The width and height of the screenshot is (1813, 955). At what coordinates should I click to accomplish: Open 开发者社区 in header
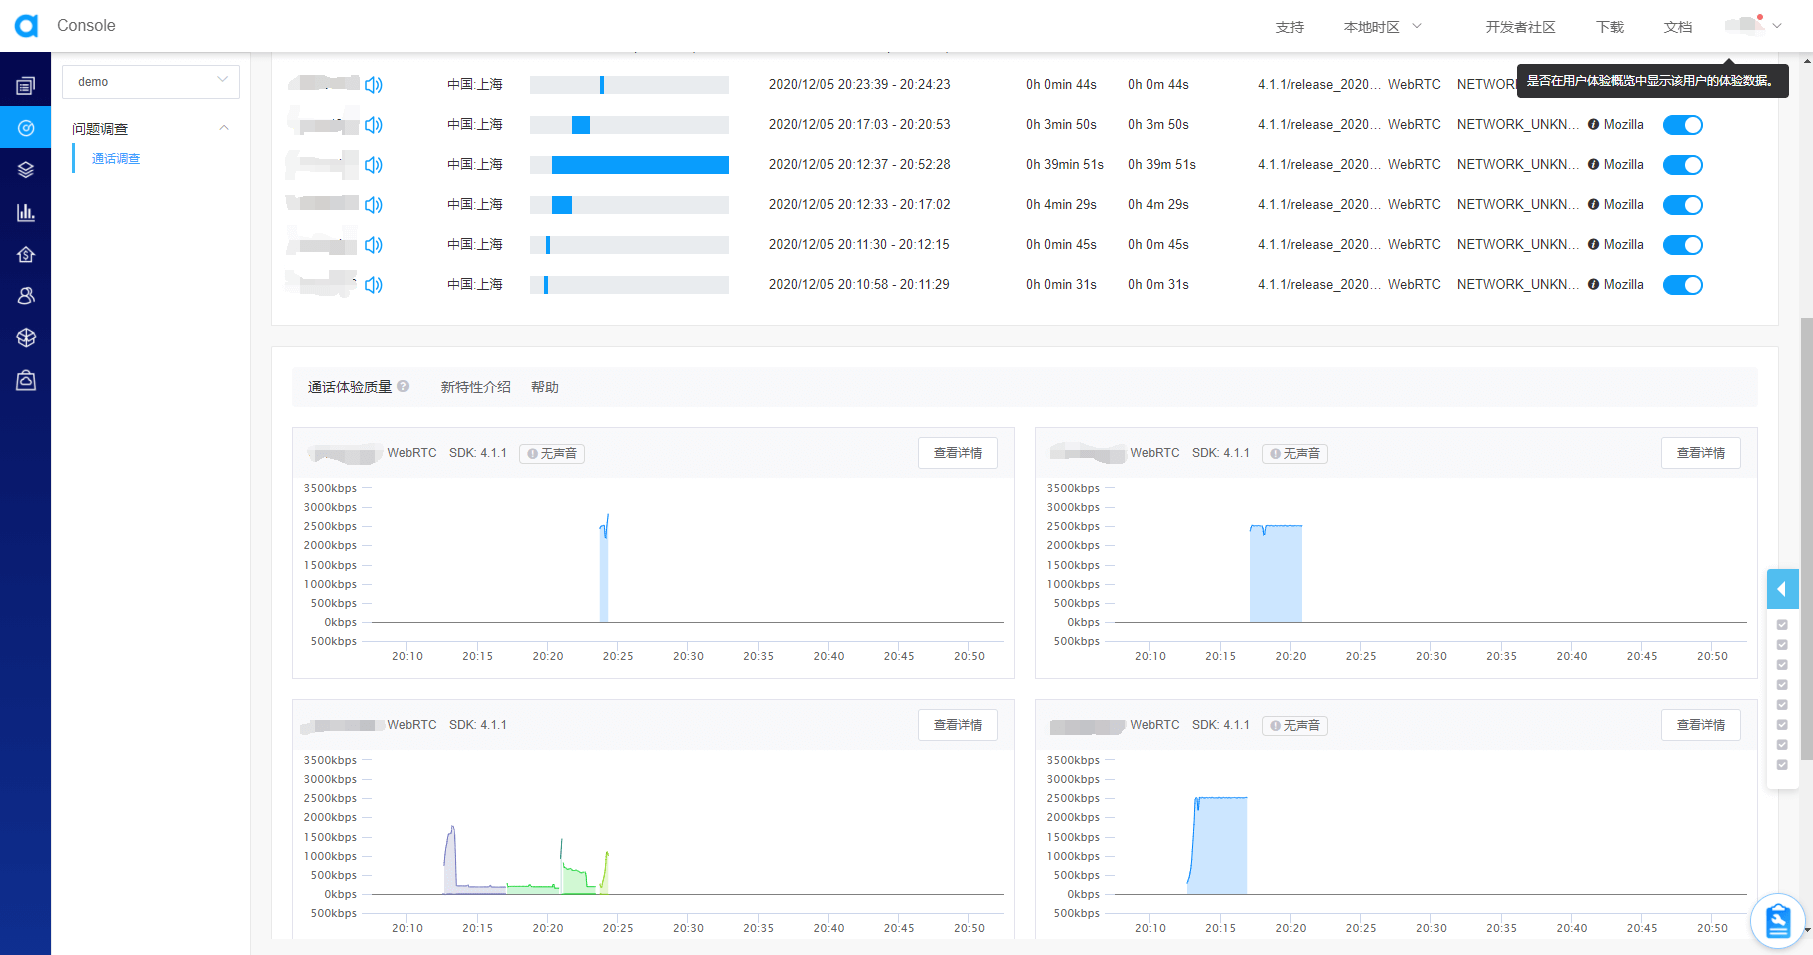coord(1520,27)
